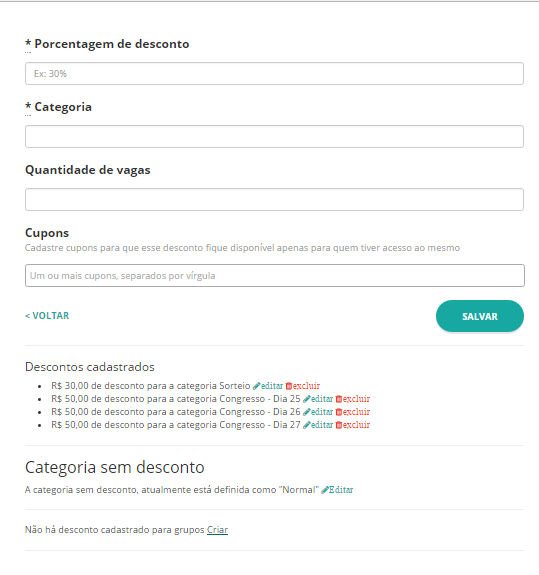The image size is (539, 575).
Task: Click trash icon for Congresso Dia 25
Action: [x=339, y=399]
